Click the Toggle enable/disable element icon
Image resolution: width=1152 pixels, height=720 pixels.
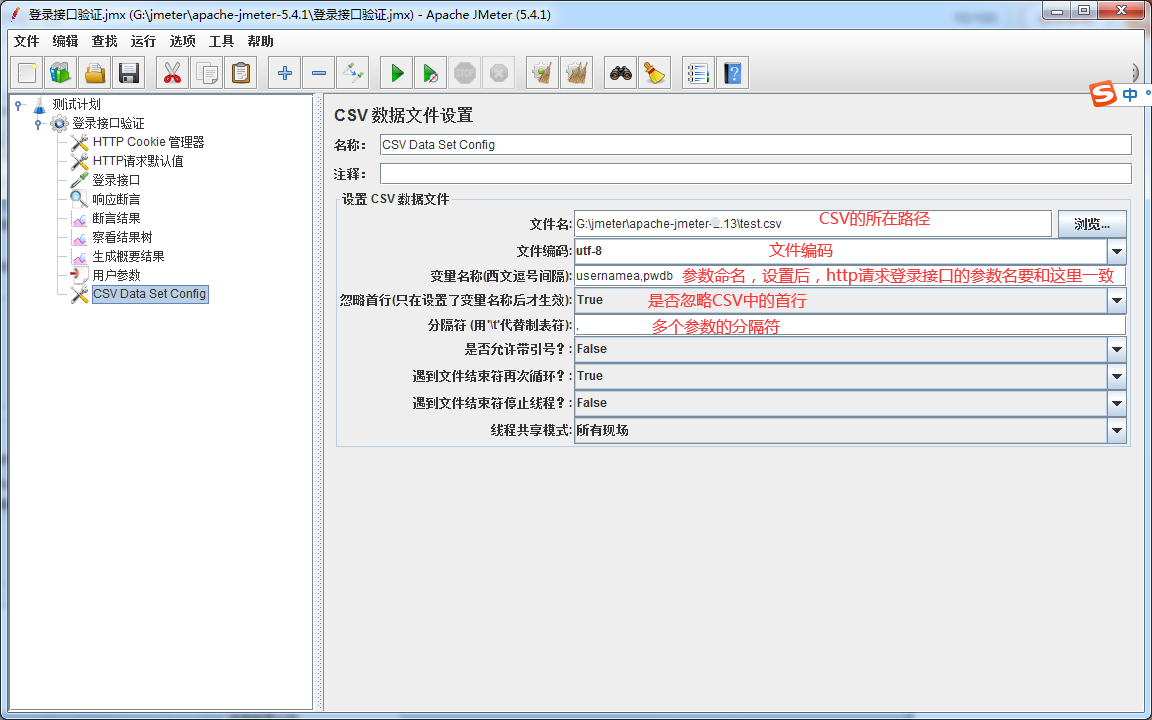click(x=352, y=73)
